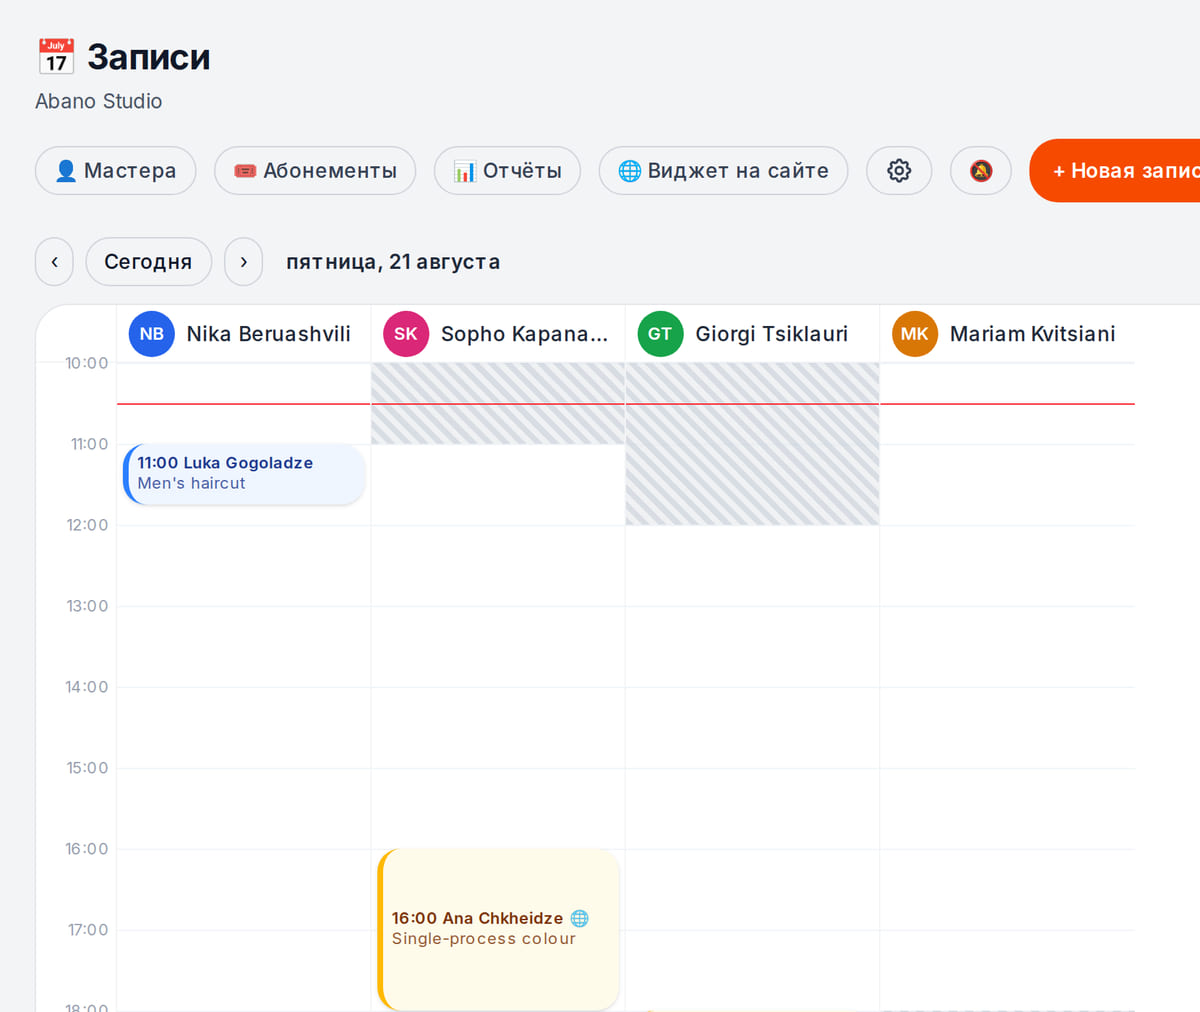
Task: Click the GT avatar of Giorgi Tsiklauri
Action: tap(660, 334)
